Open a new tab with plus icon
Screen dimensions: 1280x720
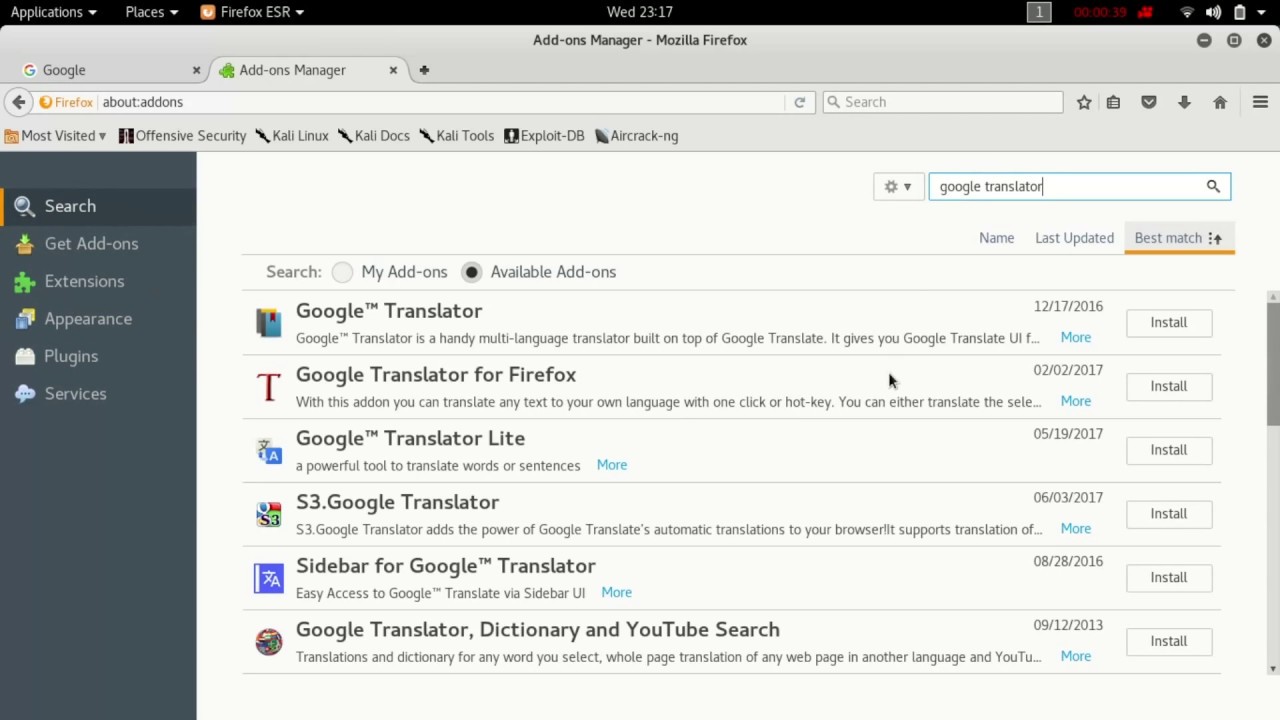pyautogui.click(x=424, y=70)
